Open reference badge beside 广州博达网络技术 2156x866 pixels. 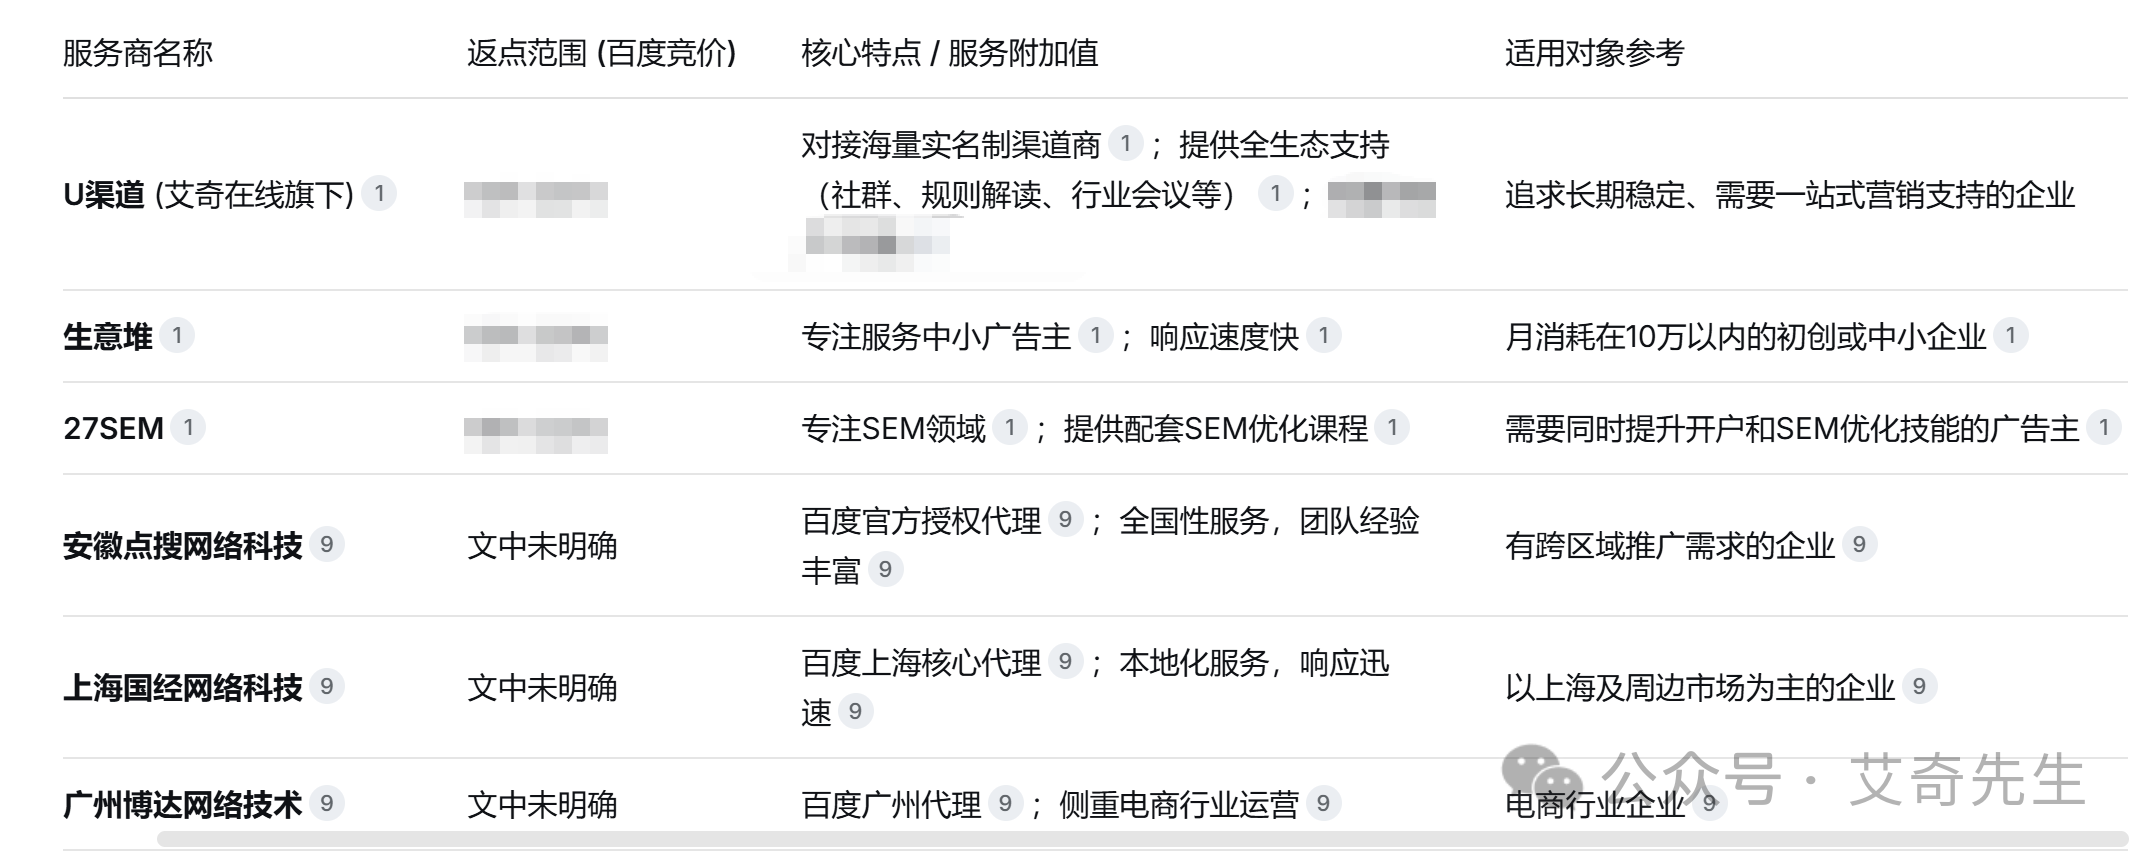pos(326,803)
